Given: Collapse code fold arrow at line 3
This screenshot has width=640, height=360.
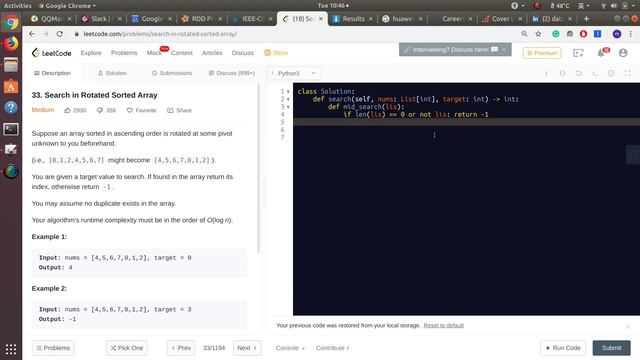Looking at the screenshot, I should tap(288, 107).
